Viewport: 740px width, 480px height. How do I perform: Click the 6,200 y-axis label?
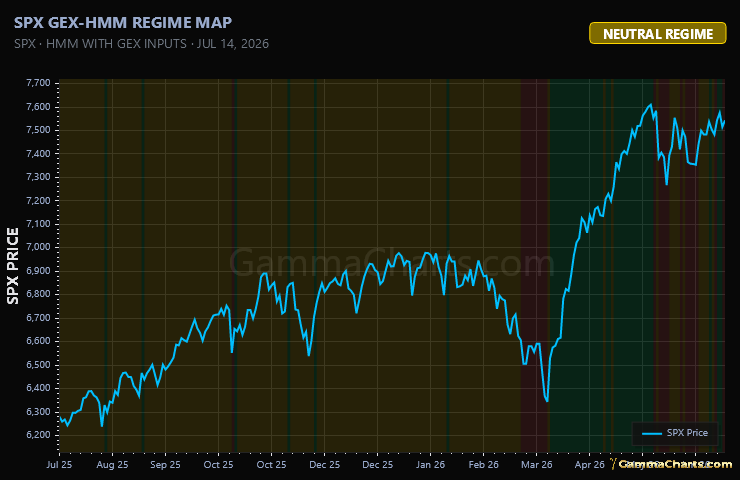[x=38, y=435]
